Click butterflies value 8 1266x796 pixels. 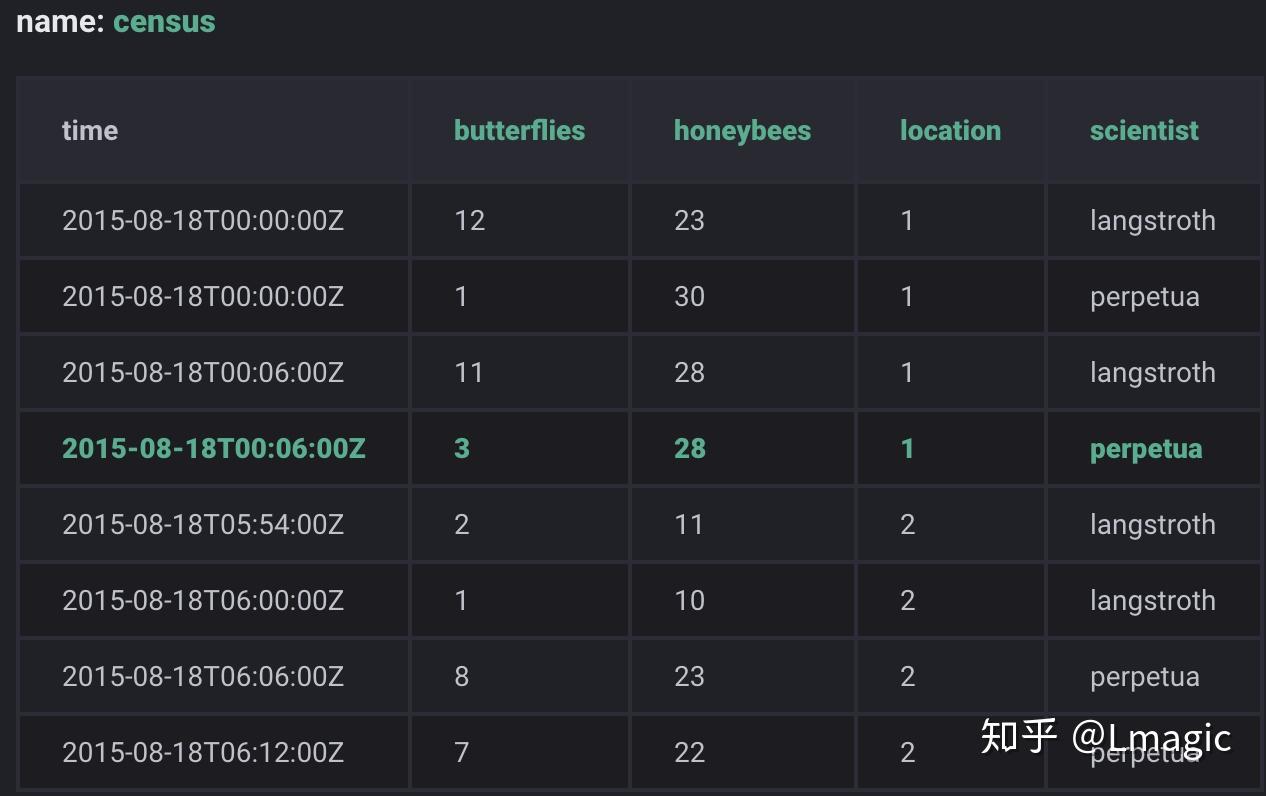point(461,677)
